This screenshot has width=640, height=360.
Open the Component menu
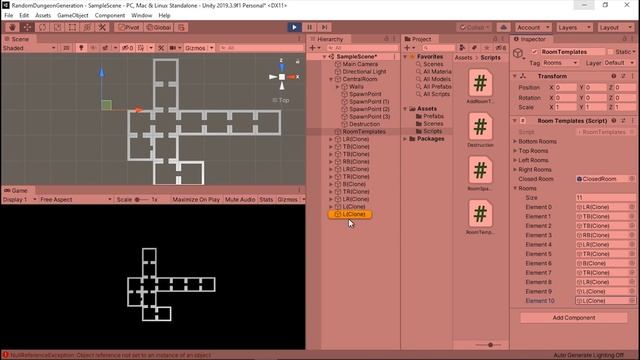(x=110, y=16)
